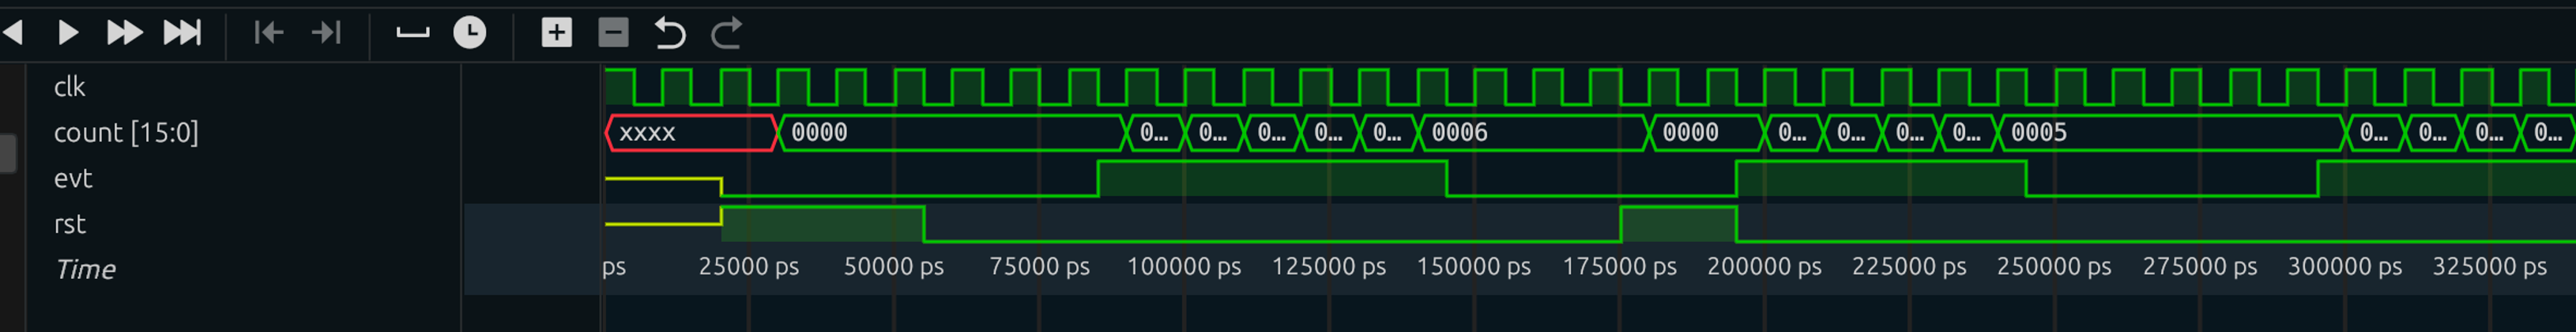Select the clk signal name
The height and width of the screenshot is (332, 2576).
(69, 87)
